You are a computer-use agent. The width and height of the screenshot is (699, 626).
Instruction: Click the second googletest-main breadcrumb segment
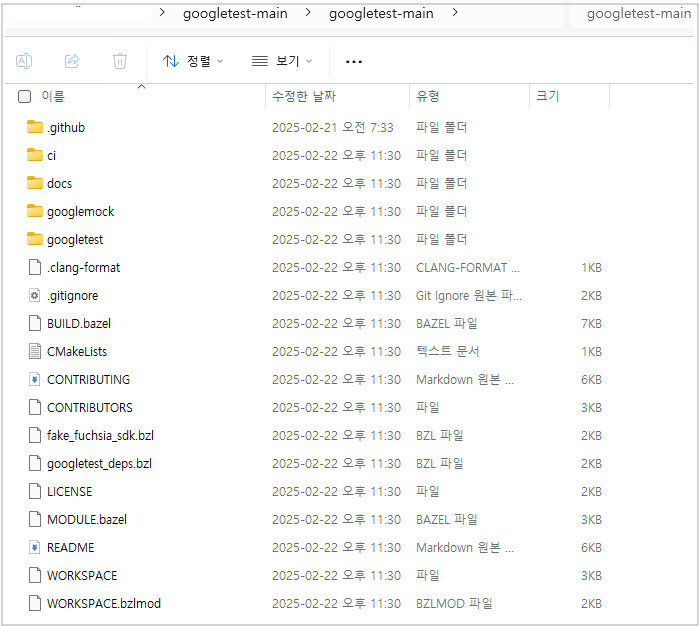click(x=381, y=14)
